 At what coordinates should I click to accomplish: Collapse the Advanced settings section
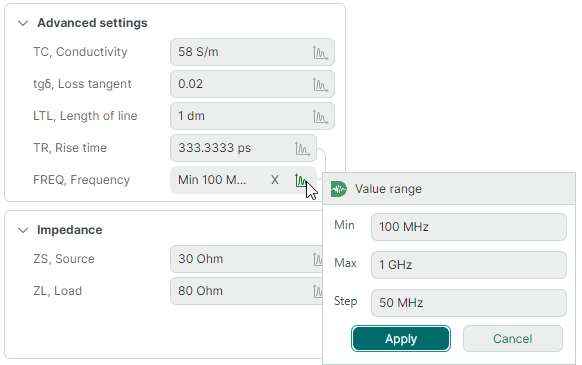[23, 23]
